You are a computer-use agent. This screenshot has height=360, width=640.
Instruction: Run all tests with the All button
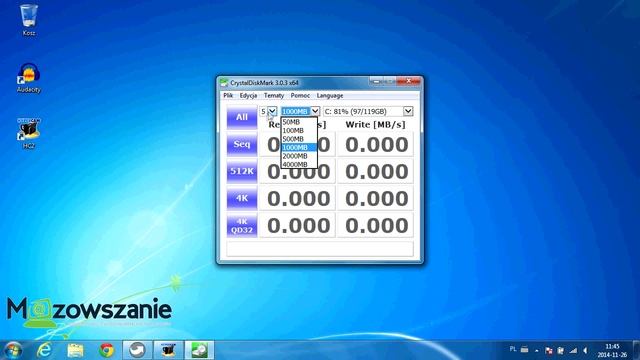click(x=242, y=117)
